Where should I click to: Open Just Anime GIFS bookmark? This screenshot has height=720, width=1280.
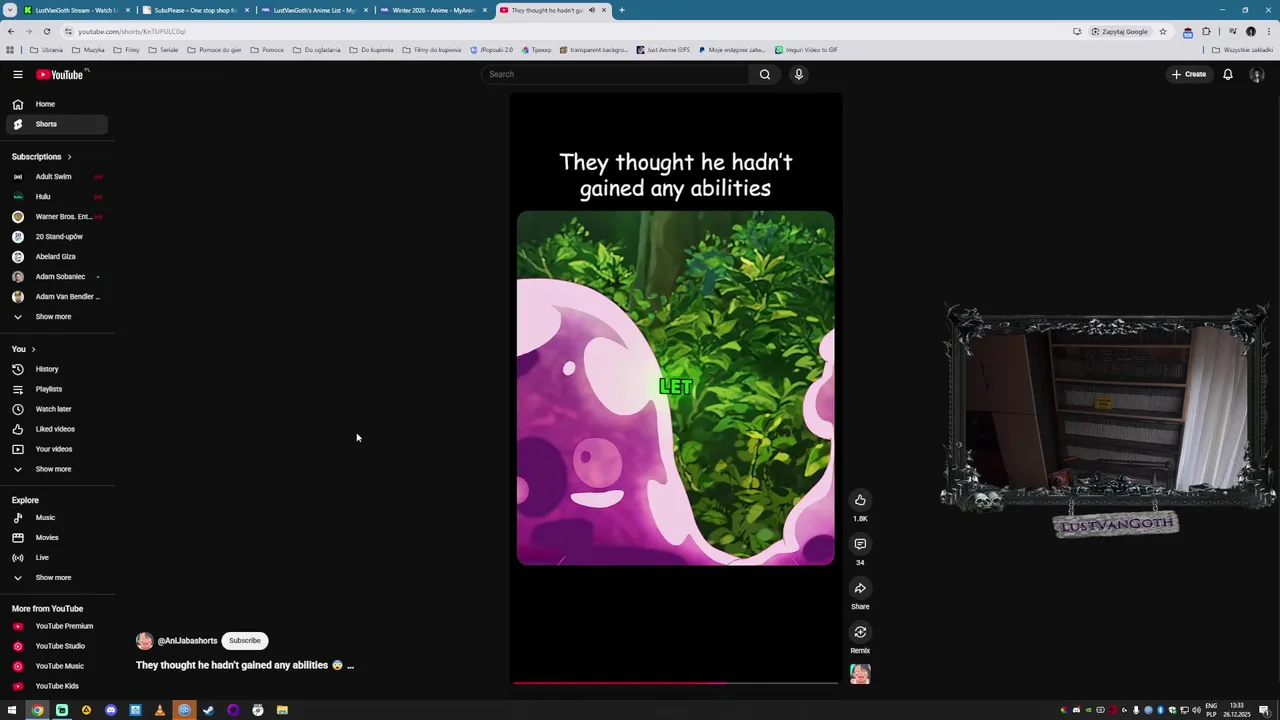point(663,50)
